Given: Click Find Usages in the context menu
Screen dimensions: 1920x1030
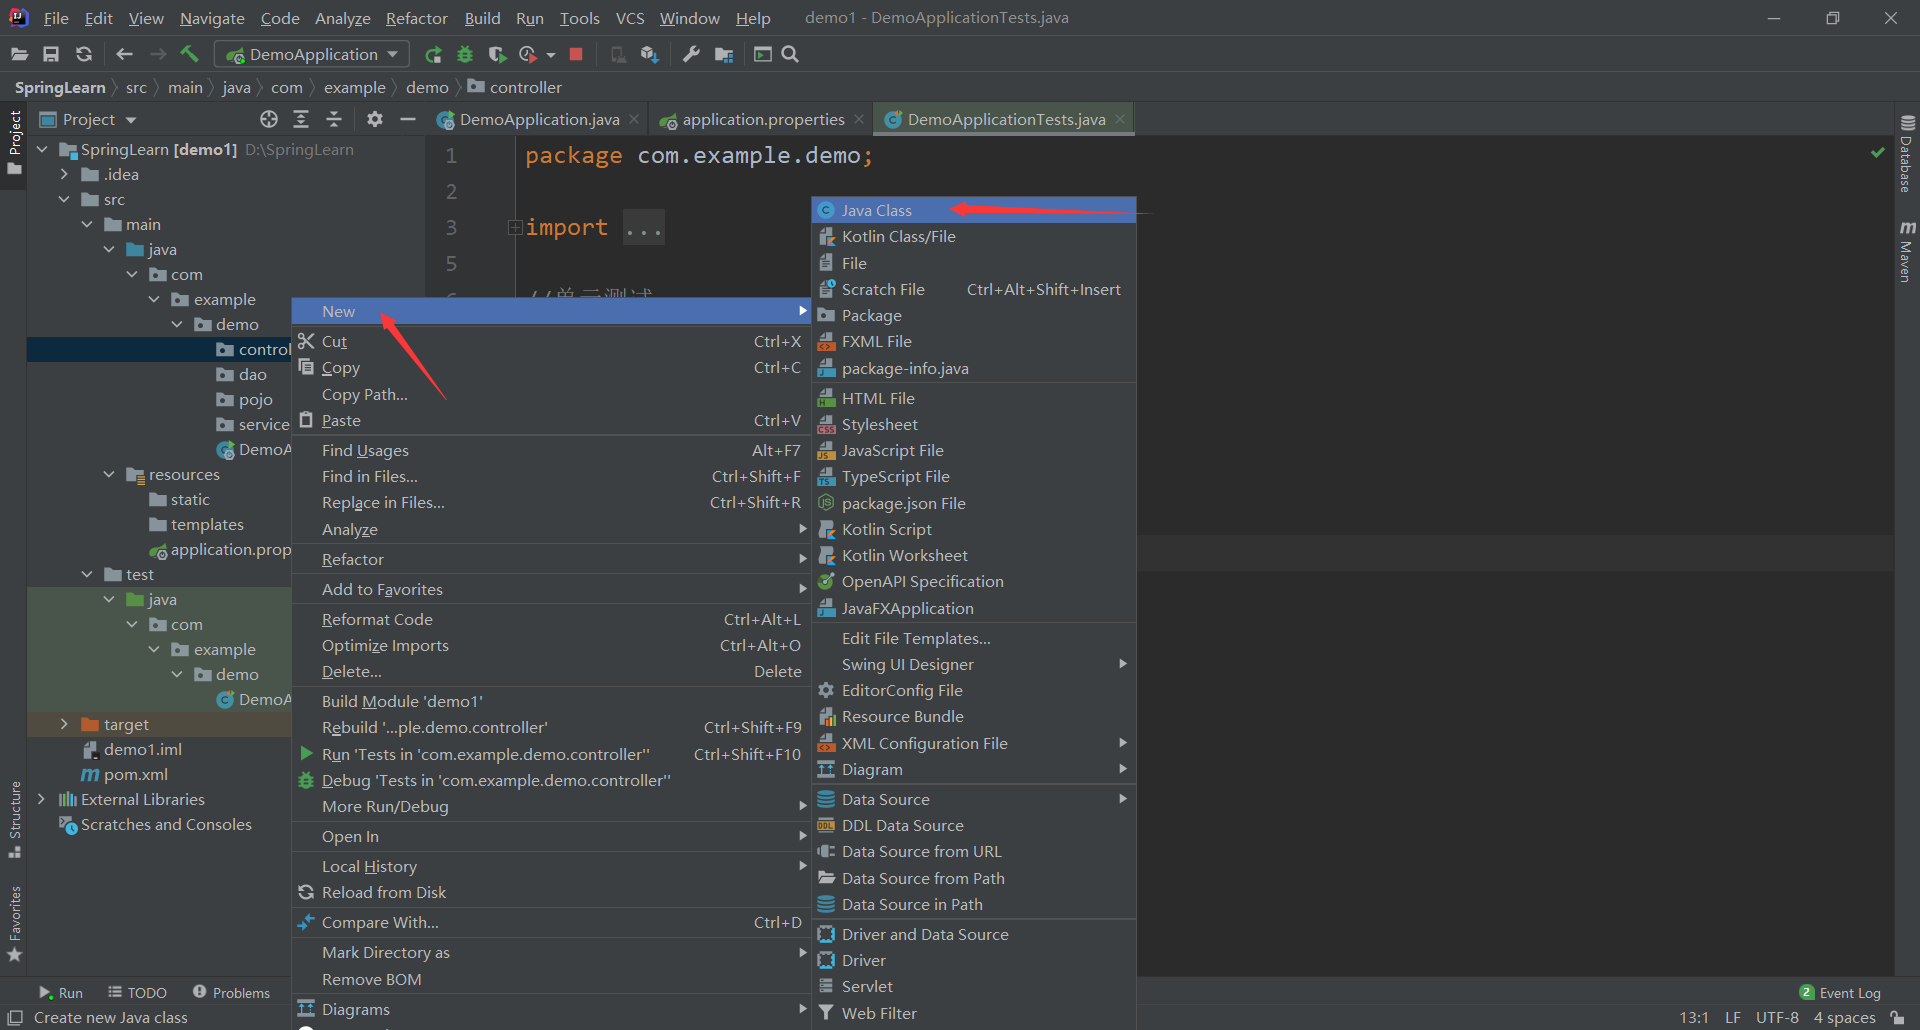Looking at the screenshot, I should tap(550, 450).
